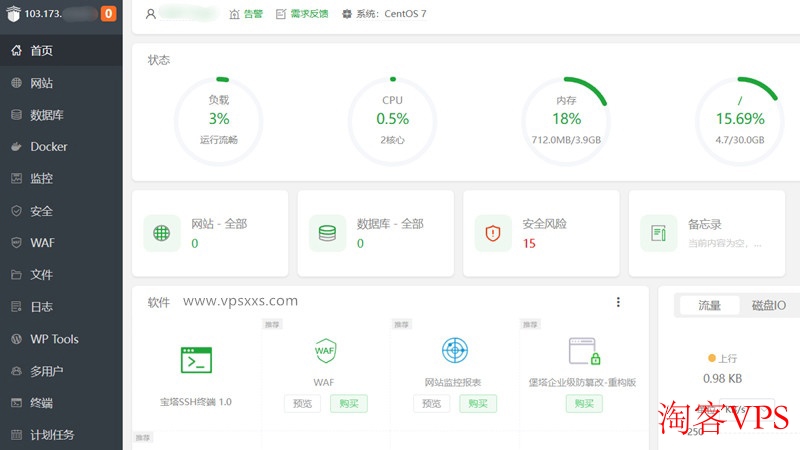Open the 备忘录 memo card

(x=707, y=233)
